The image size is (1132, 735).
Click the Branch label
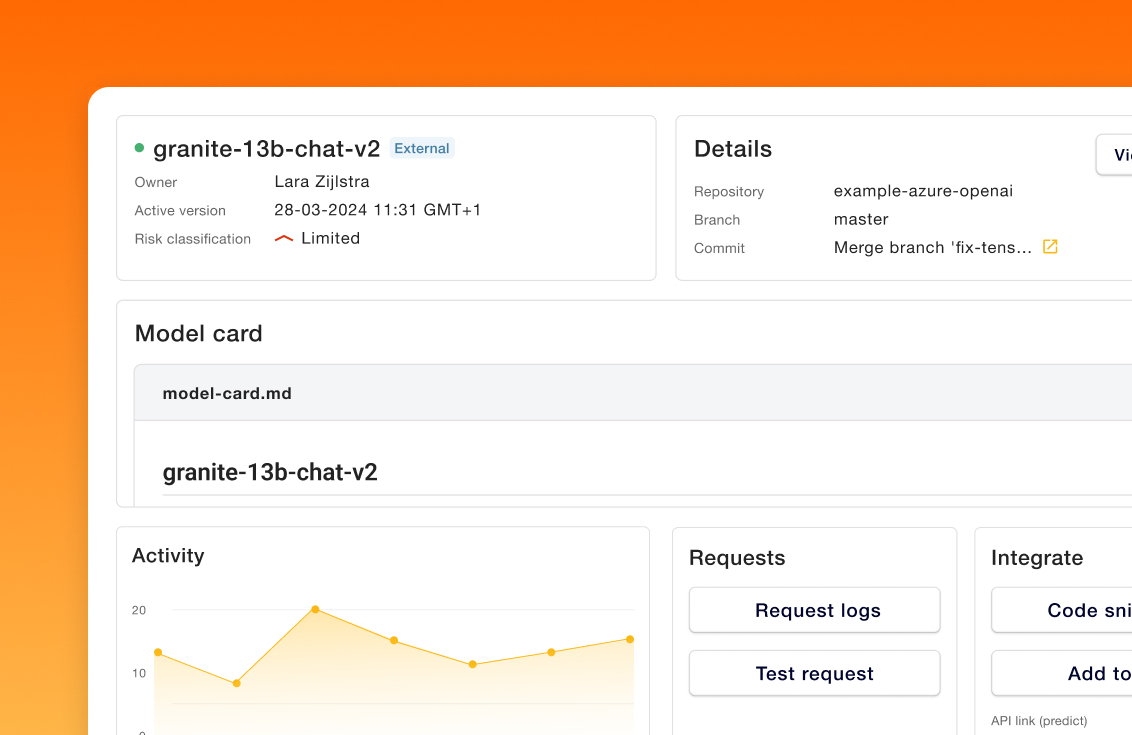coord(717,220)
